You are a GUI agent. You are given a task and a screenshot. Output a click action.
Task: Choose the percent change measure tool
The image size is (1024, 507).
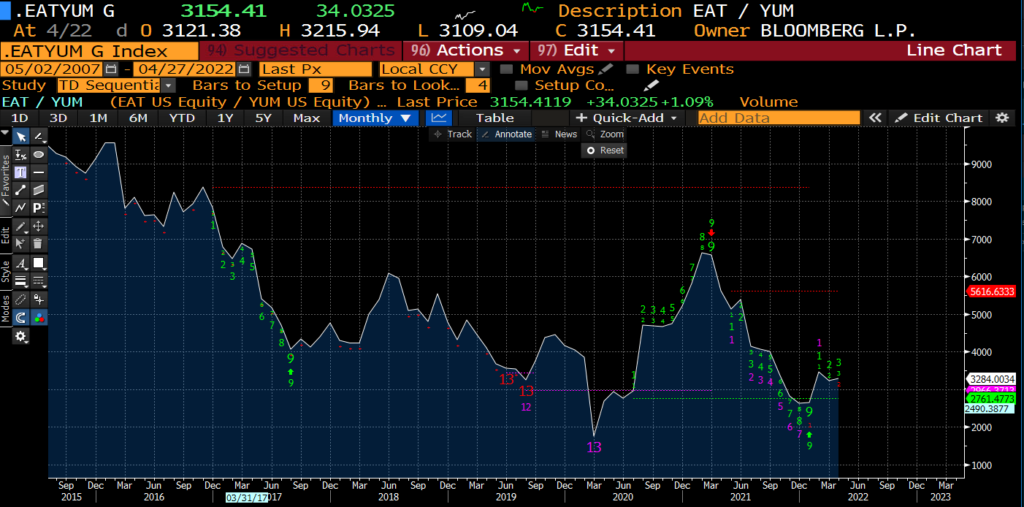pos(21,155)
